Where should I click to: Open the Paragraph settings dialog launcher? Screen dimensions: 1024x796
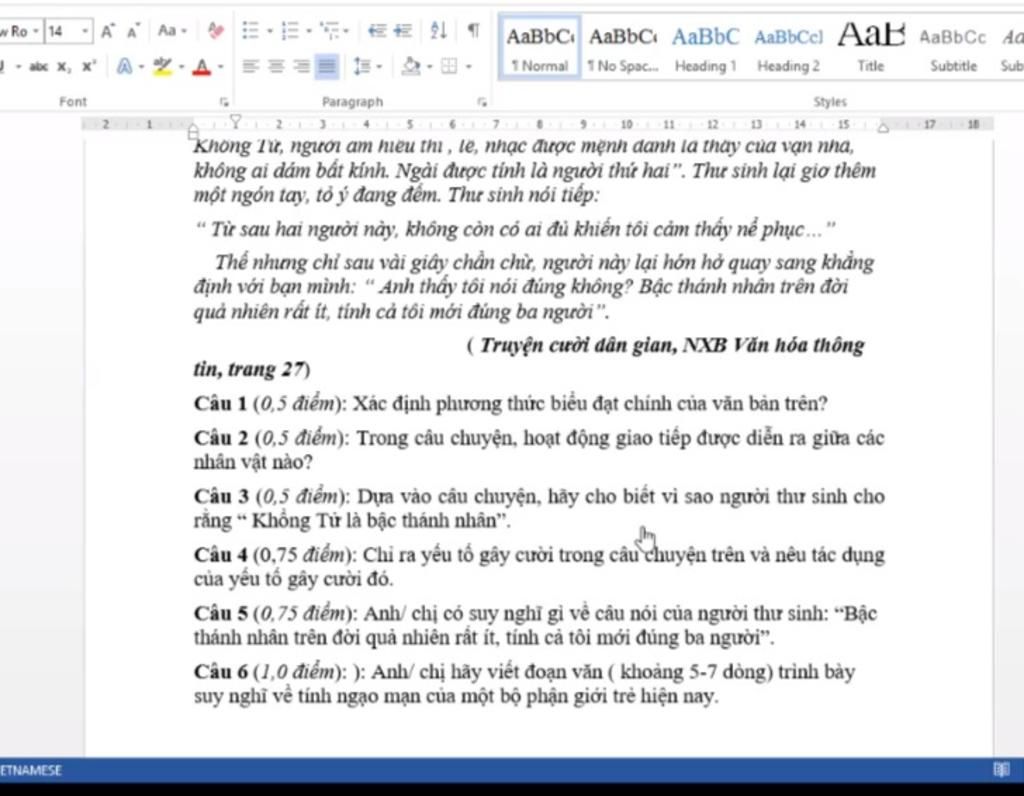(482, 101)
